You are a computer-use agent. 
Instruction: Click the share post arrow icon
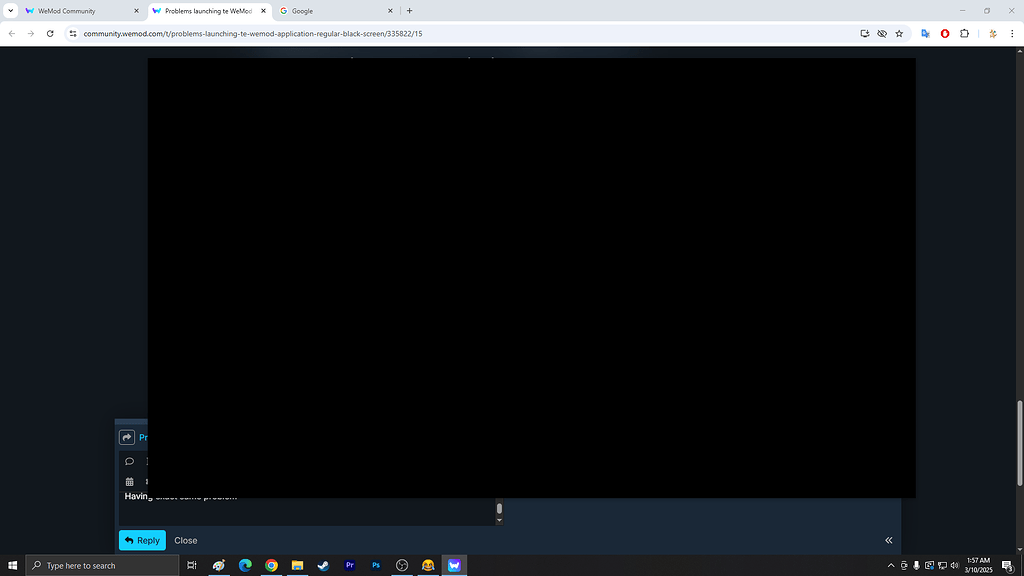pyautogui.click(x=127, y=436)
